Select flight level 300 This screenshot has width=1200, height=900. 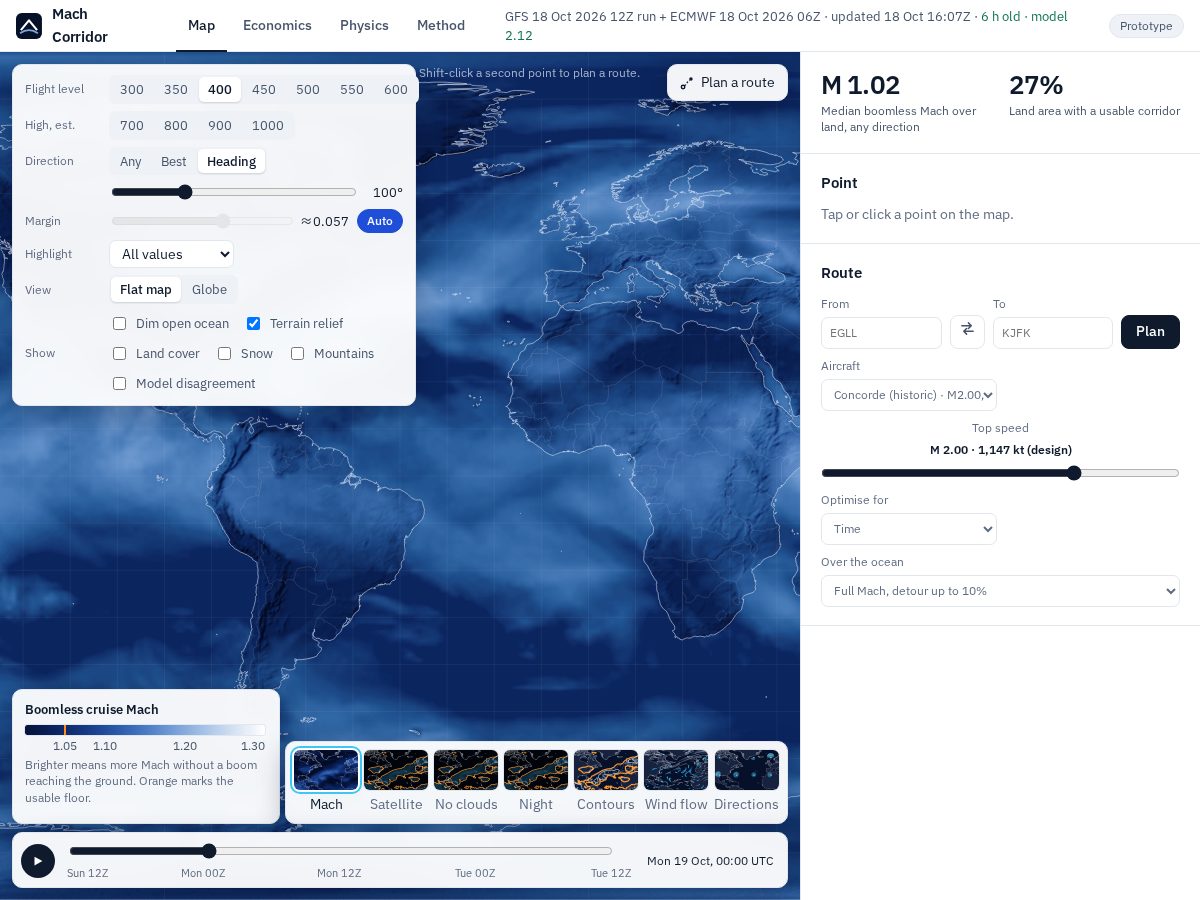click(x=132, y=90)
